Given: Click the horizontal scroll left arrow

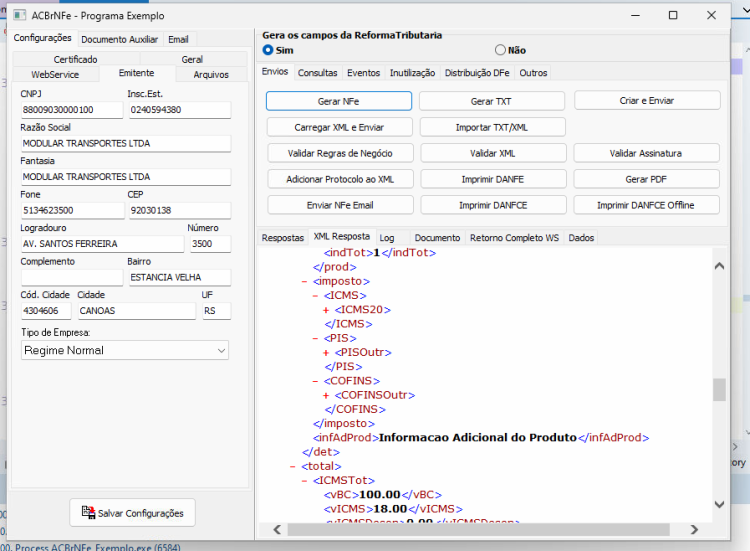Looking at the screenshot, I should (277, 529).
